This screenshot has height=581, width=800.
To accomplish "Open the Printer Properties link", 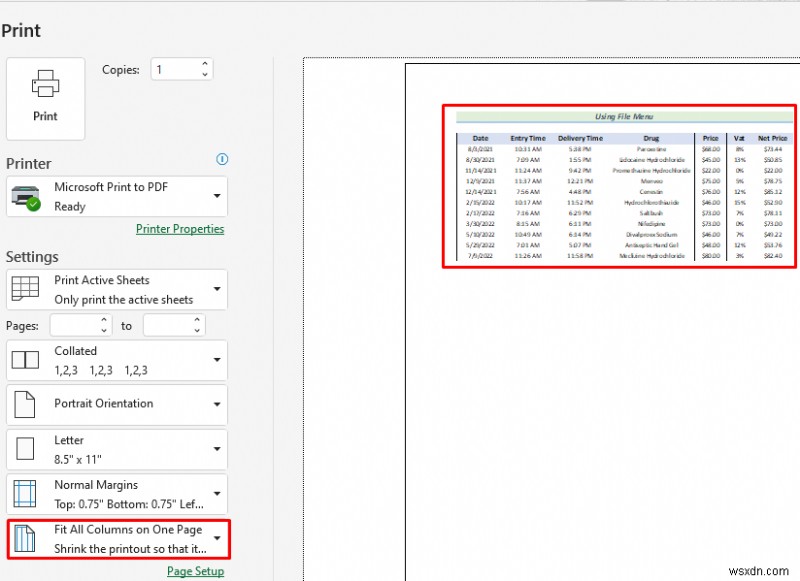I will (x=180, y=228).
